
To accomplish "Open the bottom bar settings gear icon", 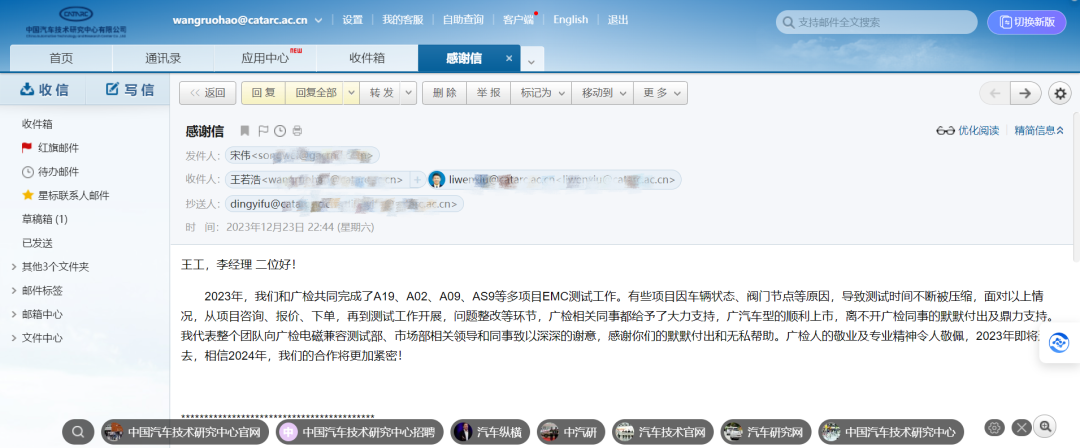I will [x=994, y=428].
